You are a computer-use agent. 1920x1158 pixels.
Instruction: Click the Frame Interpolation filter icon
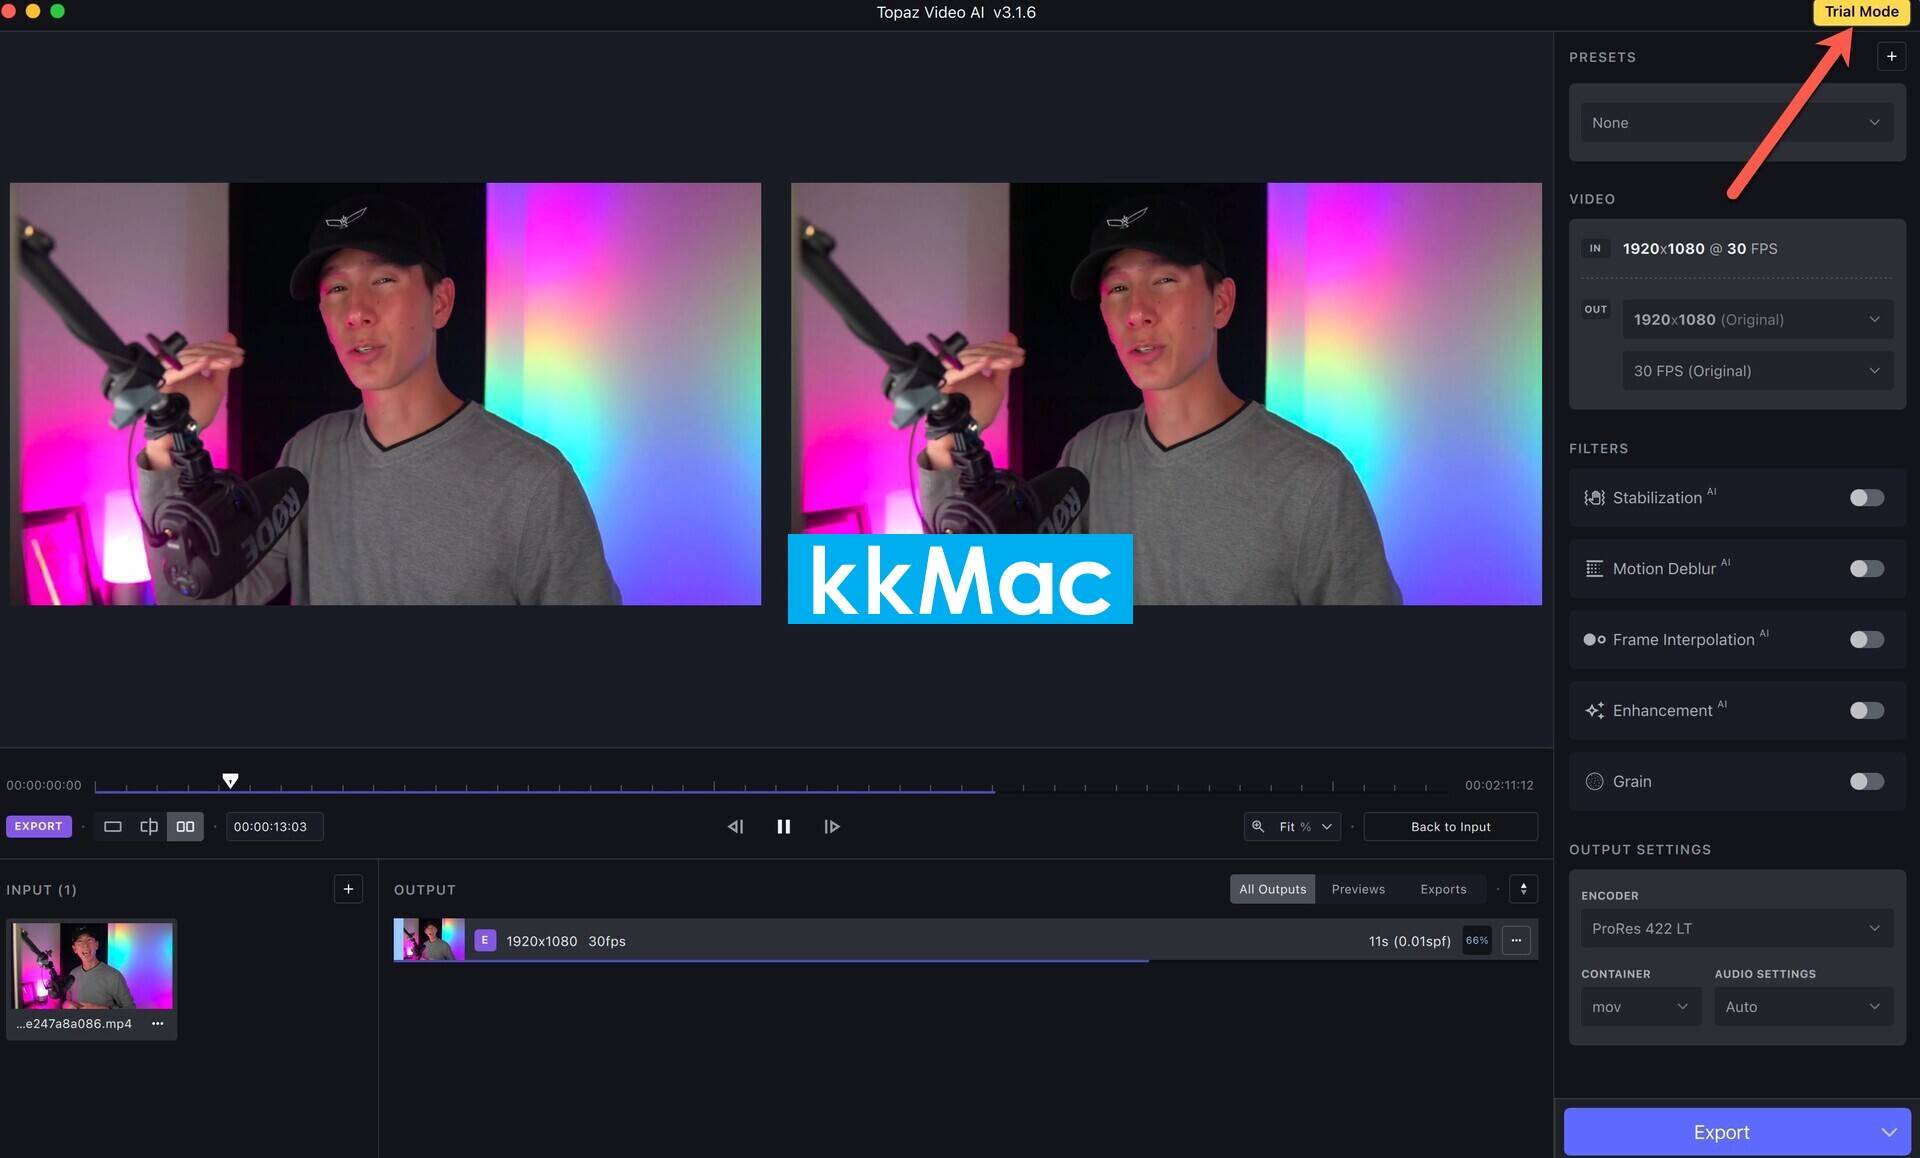1594,640
